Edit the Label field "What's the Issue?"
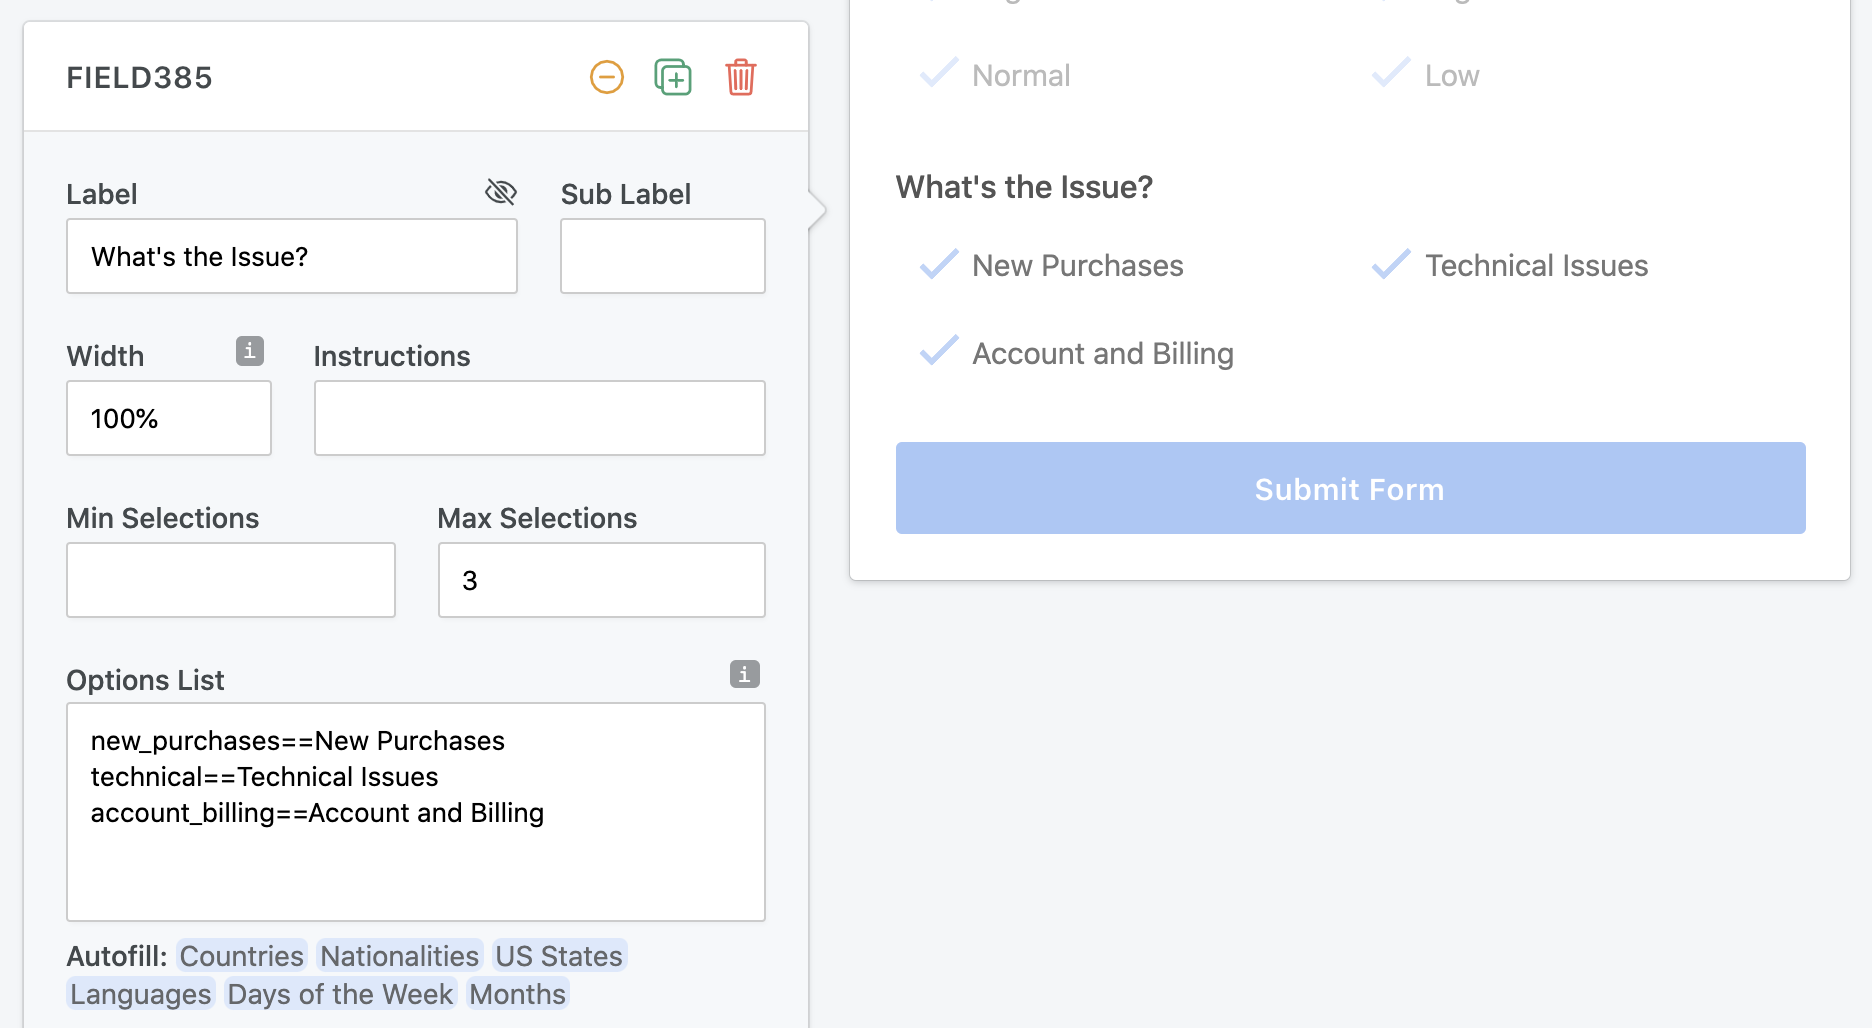 click(292, 256)
